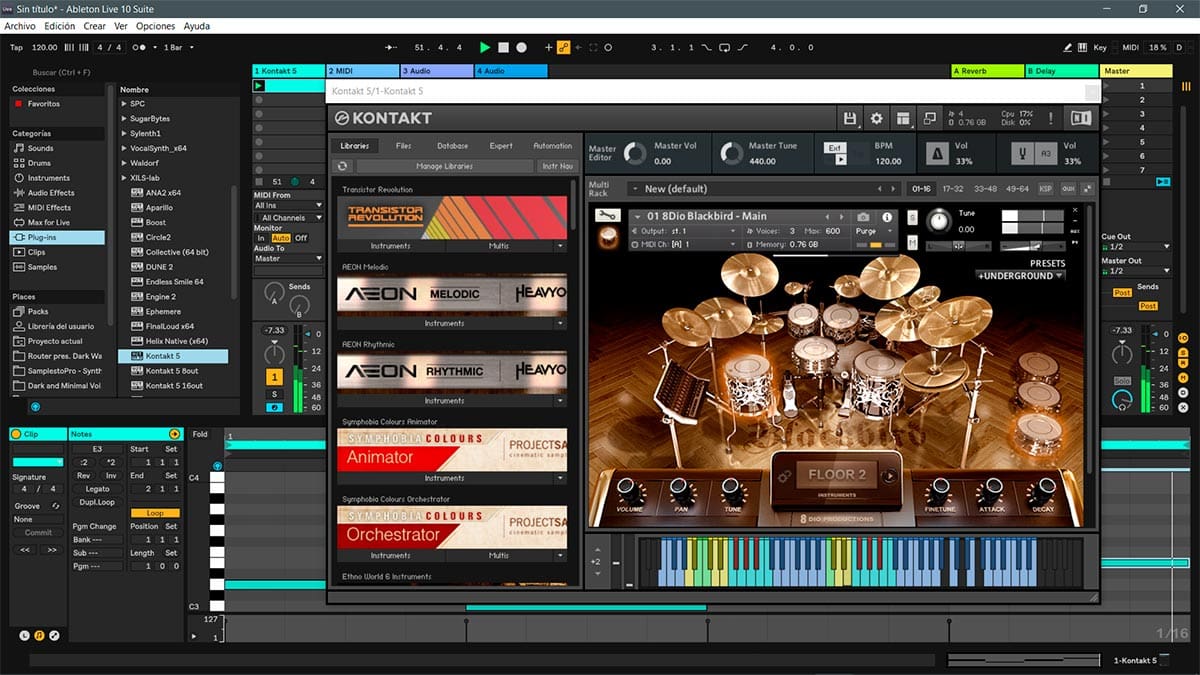The image size is (1200, 675).
Task: Open the Archivo menu
Action: [x=20, y=26]
